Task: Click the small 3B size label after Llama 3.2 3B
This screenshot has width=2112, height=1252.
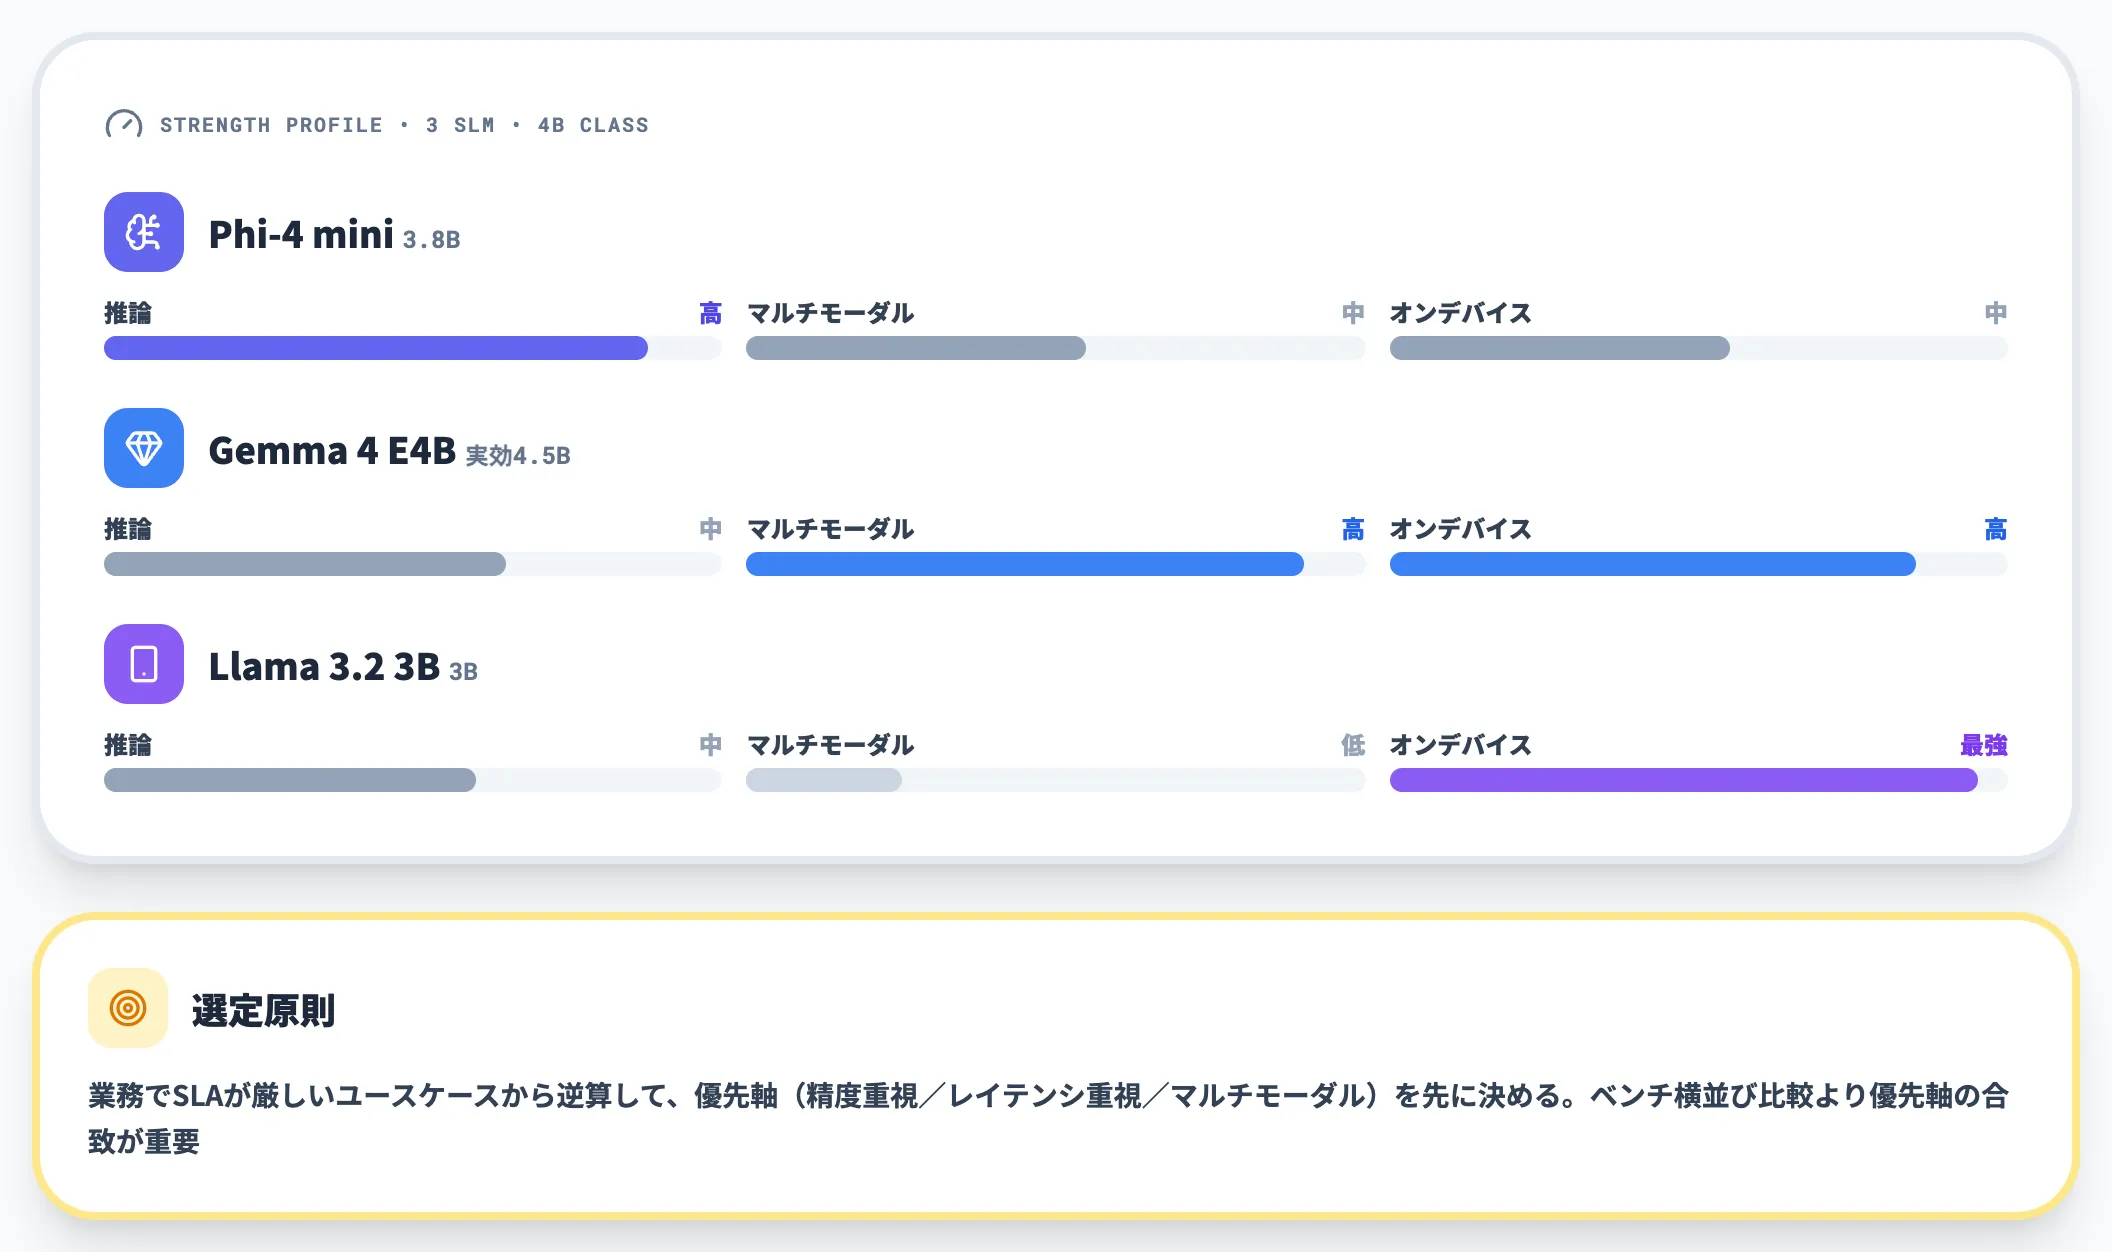Action: coord(463,671)
